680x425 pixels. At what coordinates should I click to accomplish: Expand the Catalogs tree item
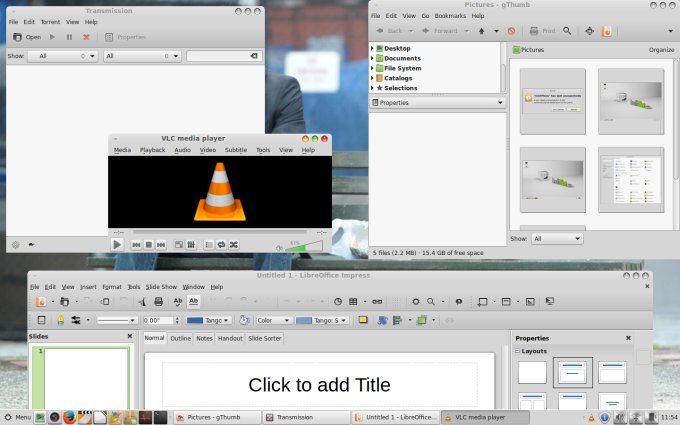373,78
